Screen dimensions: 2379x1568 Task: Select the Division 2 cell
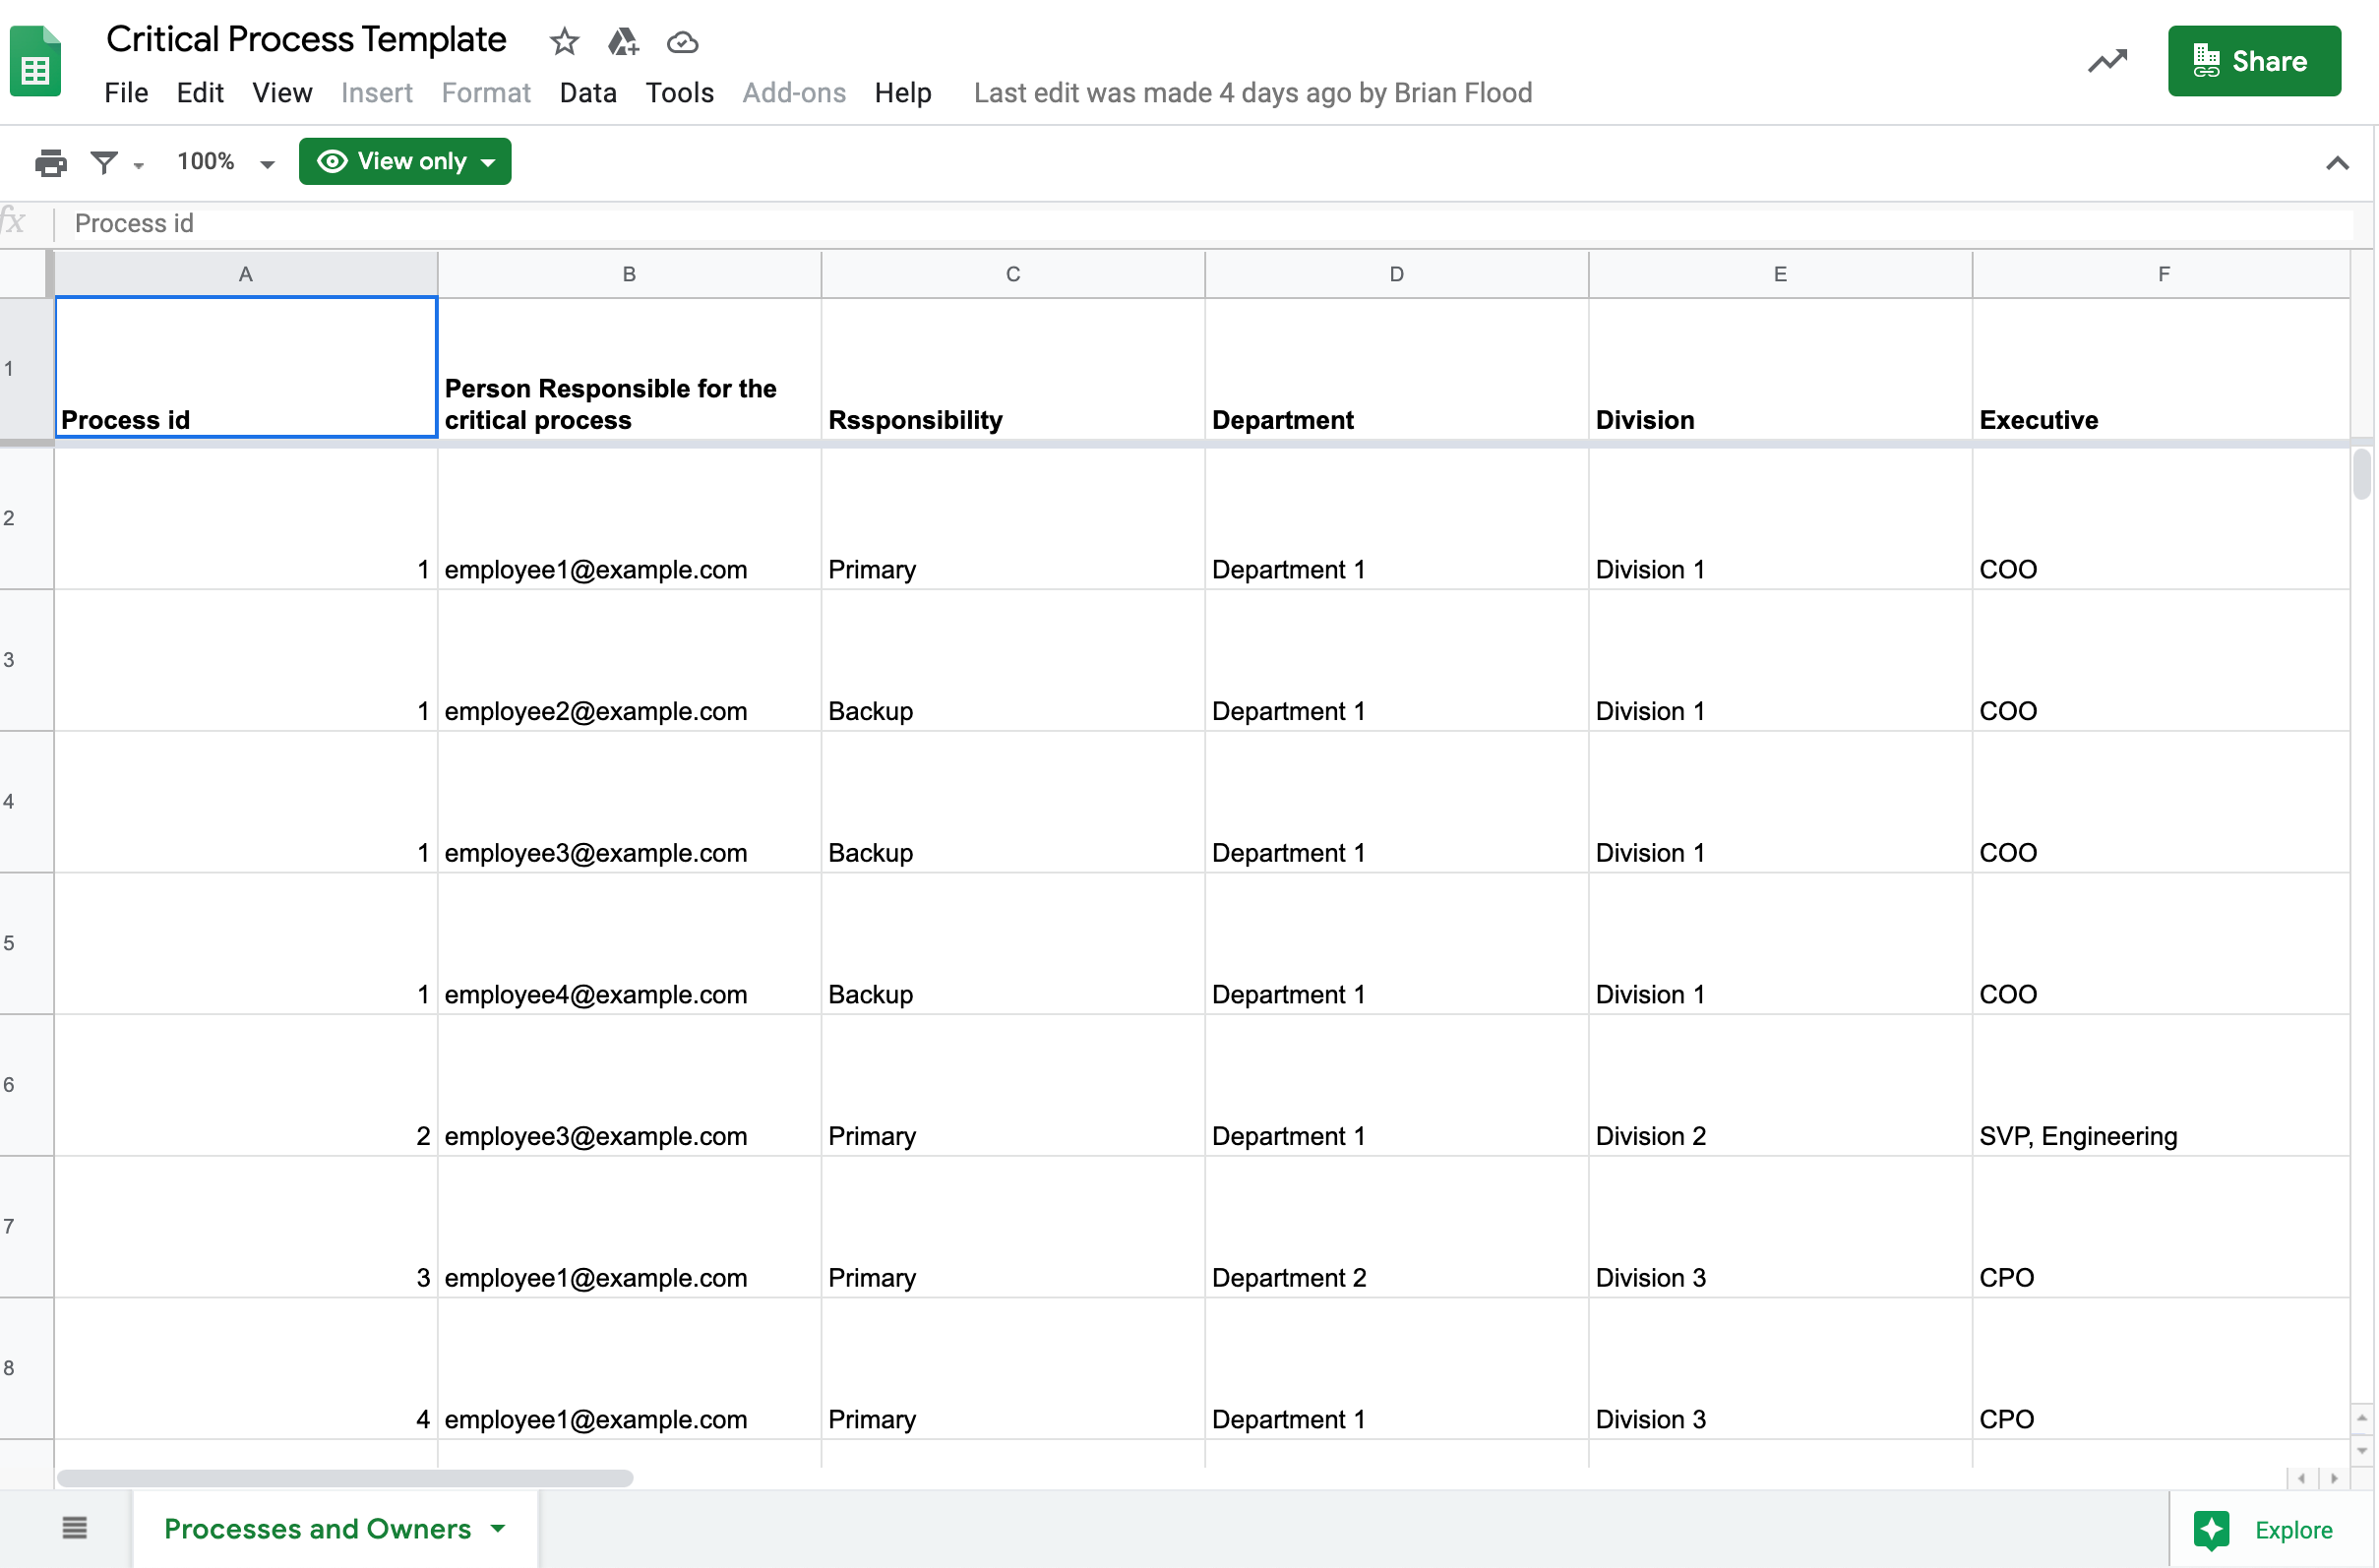[x=1780, y=1086]
